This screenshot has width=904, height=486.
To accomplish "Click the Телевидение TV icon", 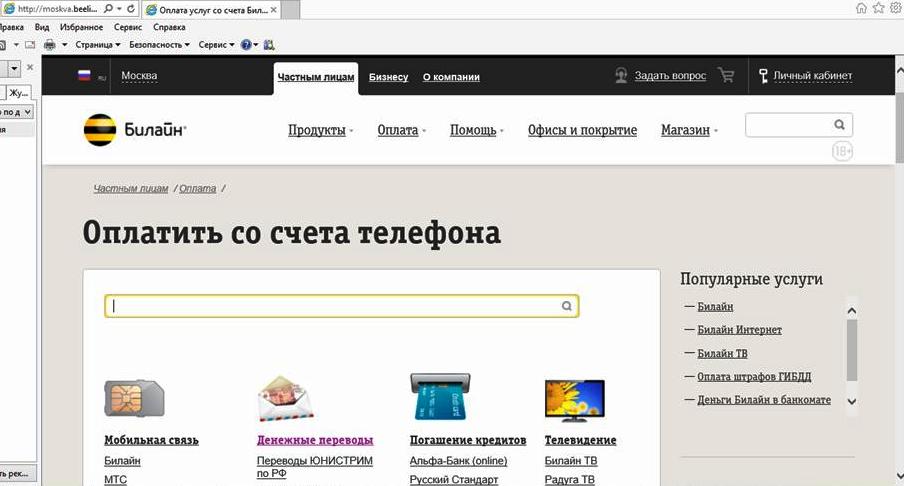I will click(574, 399).
